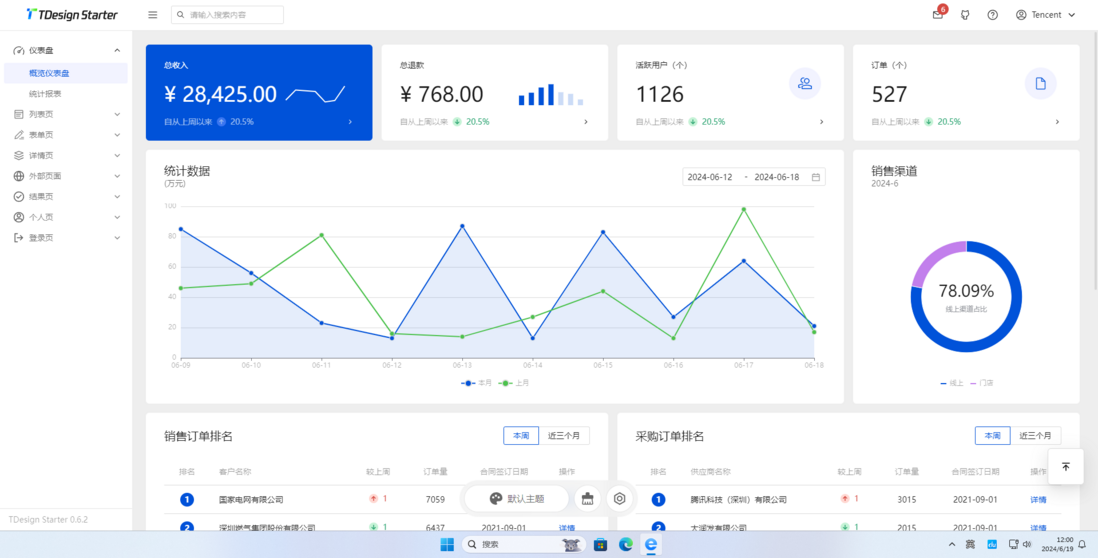Viewport: 1098px width, 558px height.
Task: Select 近三个月 in 销售订单排名
Action: coord(564,435)
